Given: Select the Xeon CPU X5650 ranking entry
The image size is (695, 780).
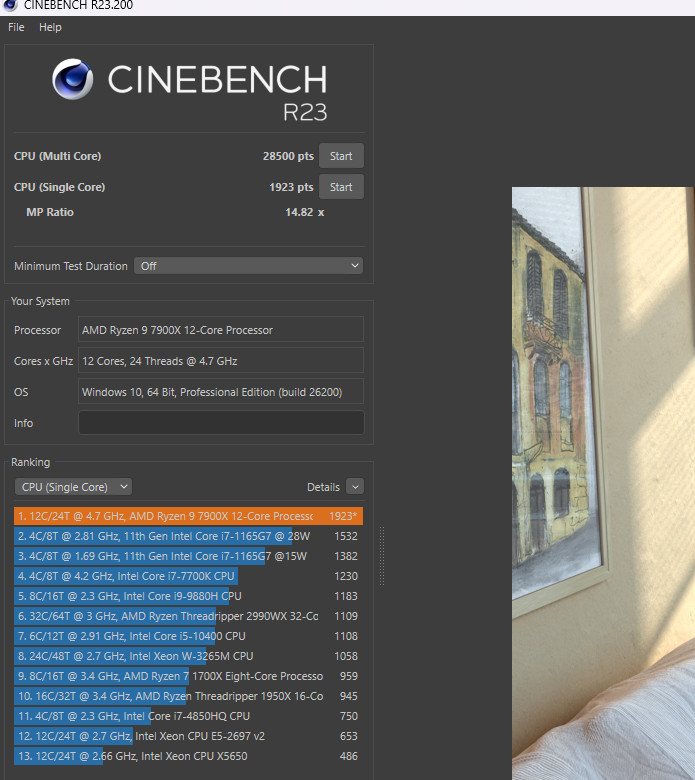Looking at the screenshot, I should [x=188, y=756].
